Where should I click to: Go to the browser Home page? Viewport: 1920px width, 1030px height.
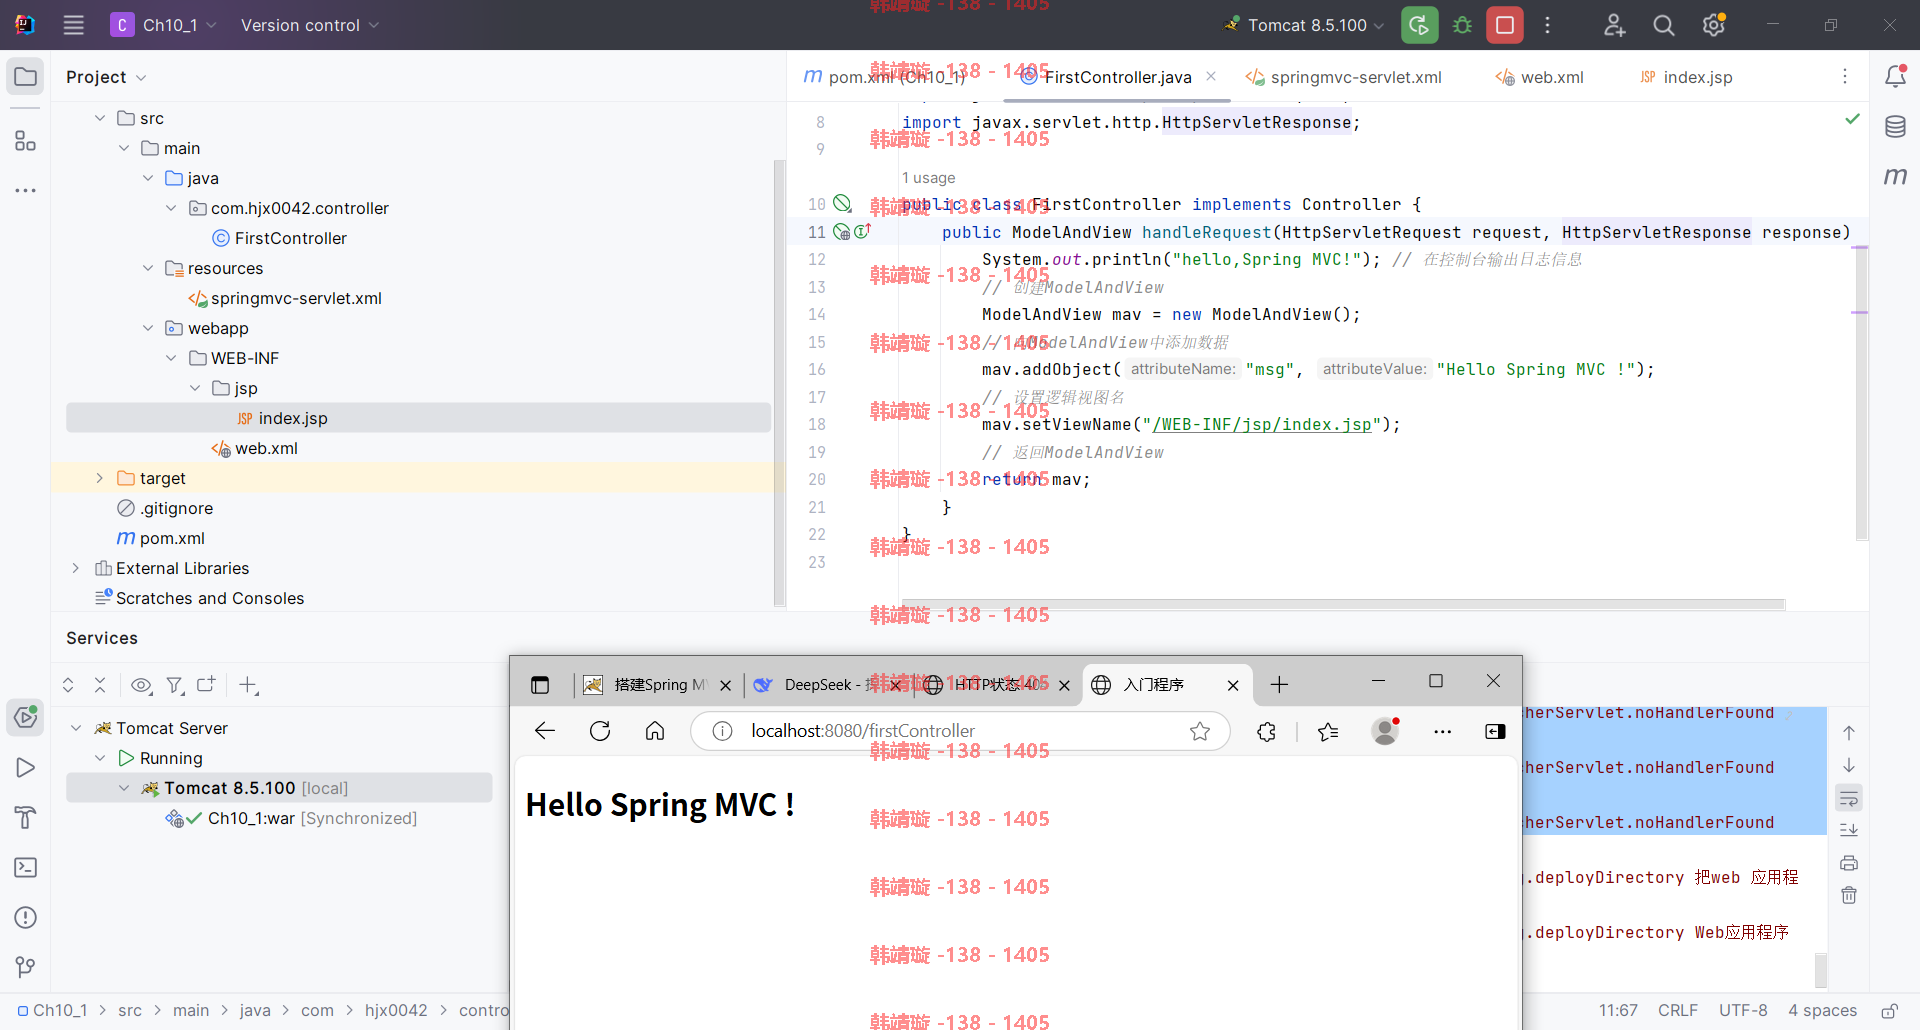pyautogui.click(x=655, y=731)
